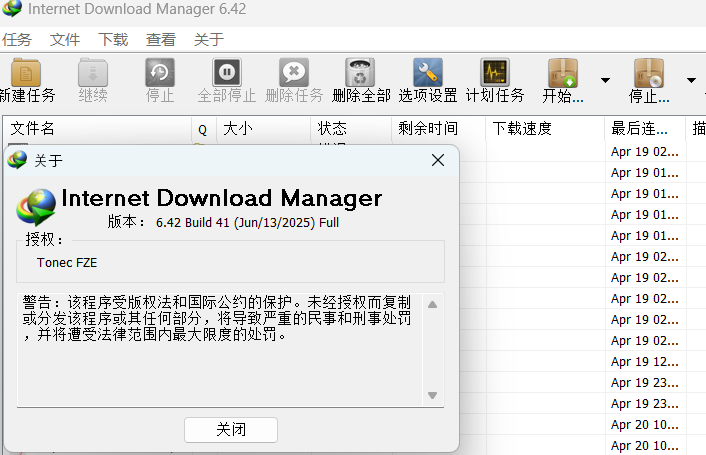Expand the dropdown arrow next to 开始...

click(606, 81)
